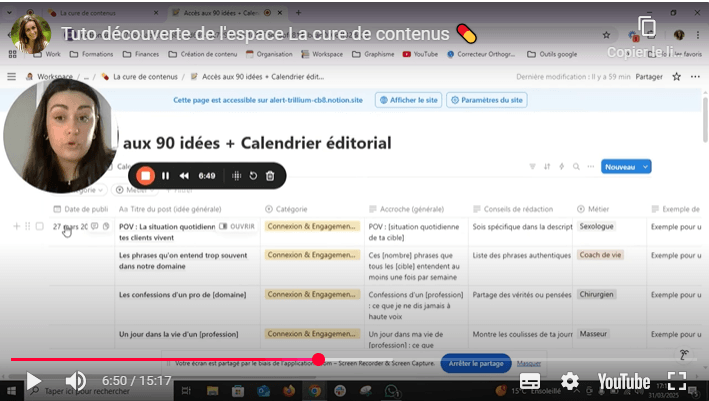The width and height of the screenshot is (709, 401).
Task: Click the Catégorie column header
Action: (290, 208)
